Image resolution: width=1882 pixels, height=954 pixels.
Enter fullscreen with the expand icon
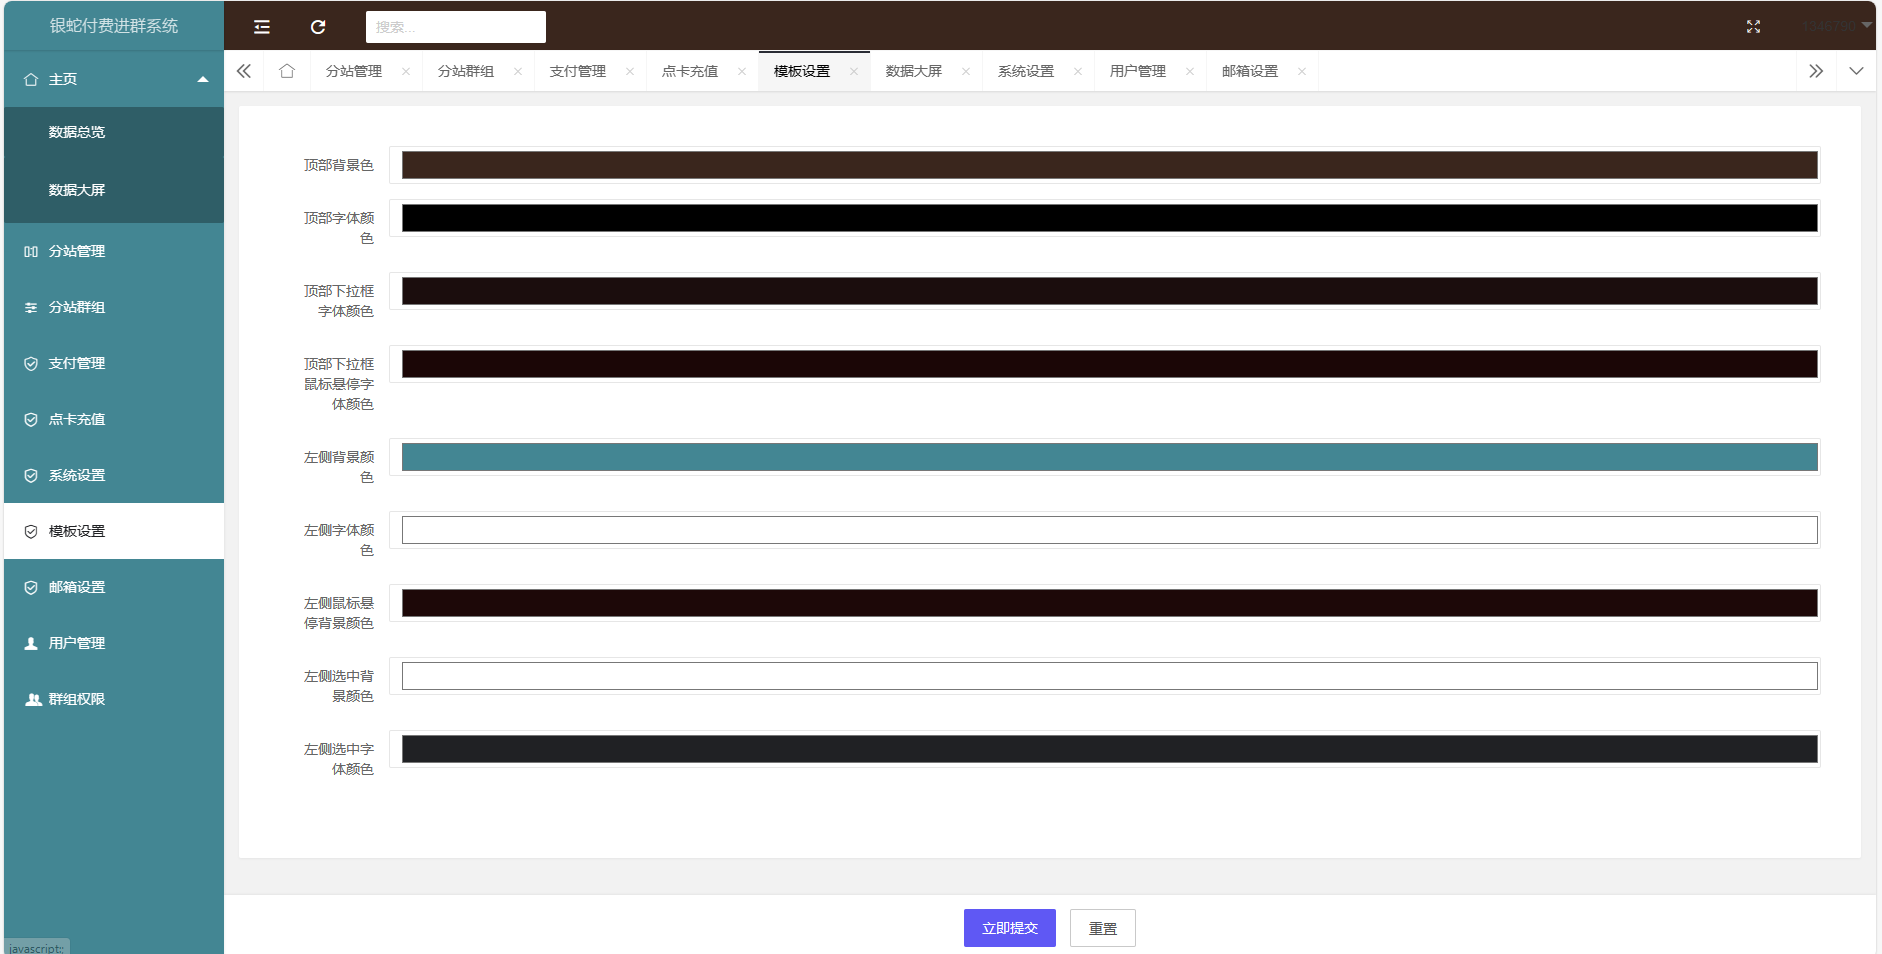(x=1753, y=27)
